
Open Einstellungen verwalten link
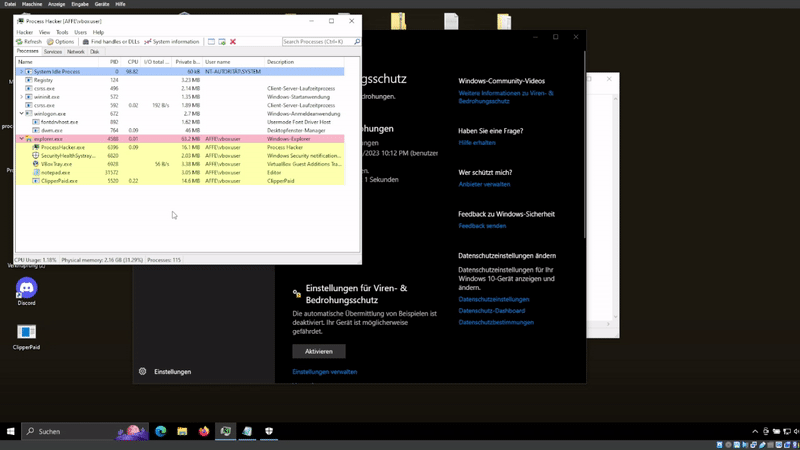(x=324, y=372)
